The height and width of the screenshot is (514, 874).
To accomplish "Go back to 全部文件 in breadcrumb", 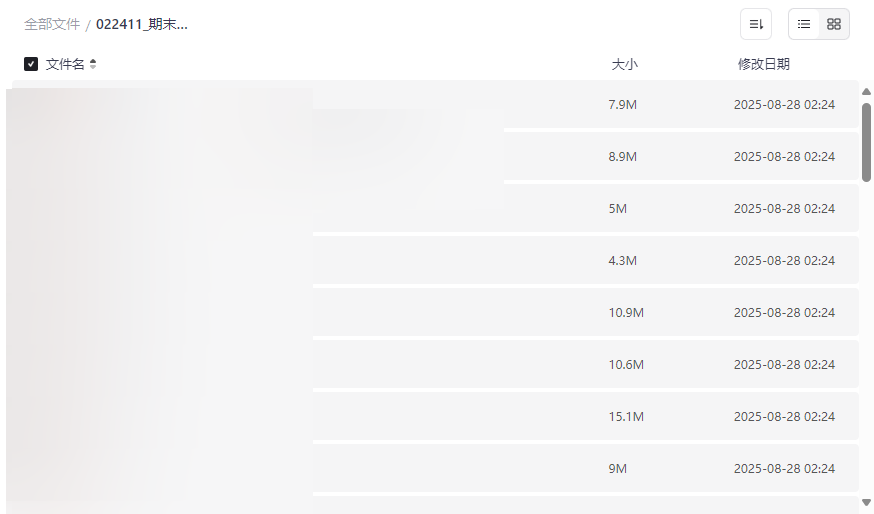I will (x=52, y=24).
